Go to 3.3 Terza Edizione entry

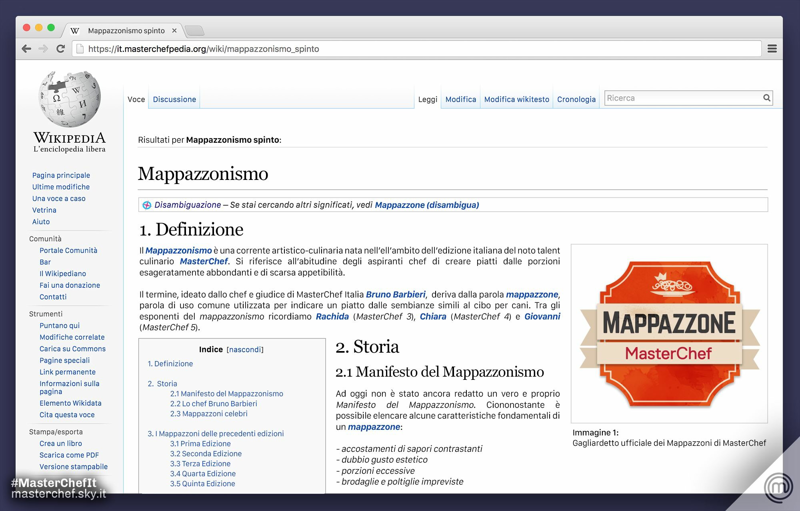pyautogui.click(x=201, y=464)
